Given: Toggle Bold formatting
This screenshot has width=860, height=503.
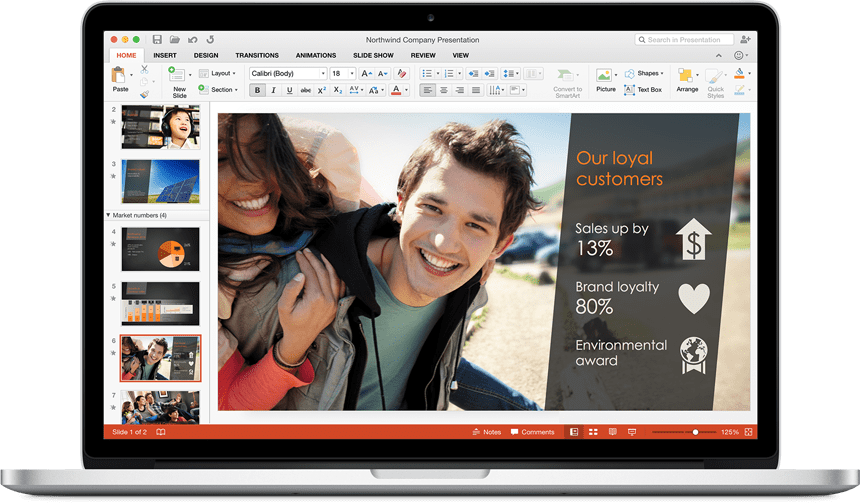Looking at the screenshot, I should click(258, 90).
